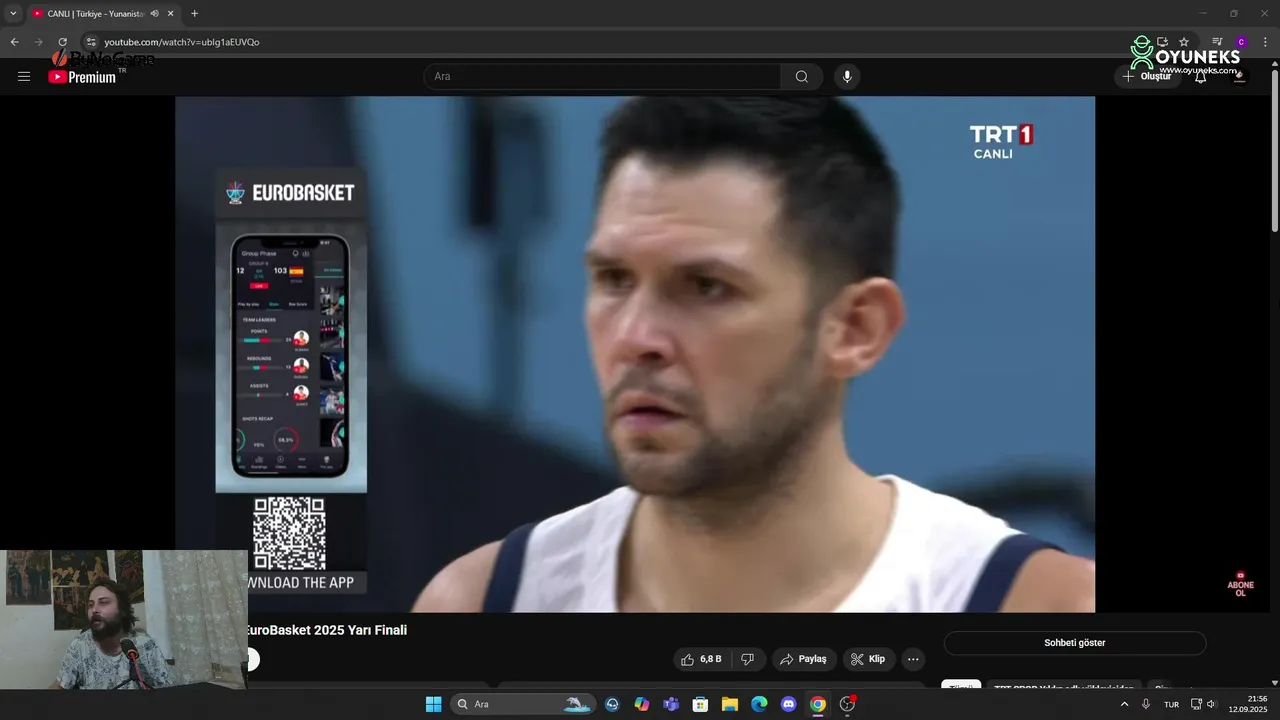Screen dimensions: 1280x720
Task: Launch Microsoft Store from taskbar
Action: click(701, 704)
